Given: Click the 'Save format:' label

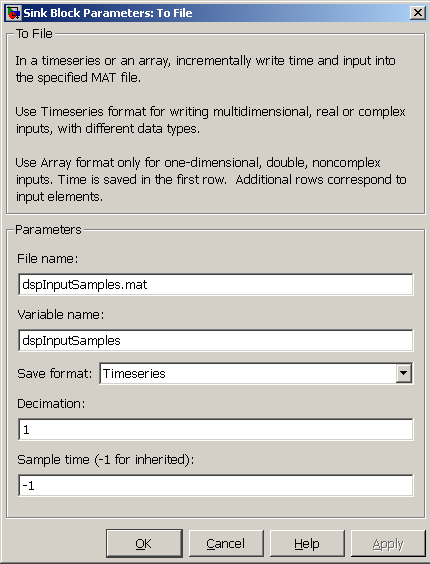Looking at the screenshot, I should click(55, 373).
